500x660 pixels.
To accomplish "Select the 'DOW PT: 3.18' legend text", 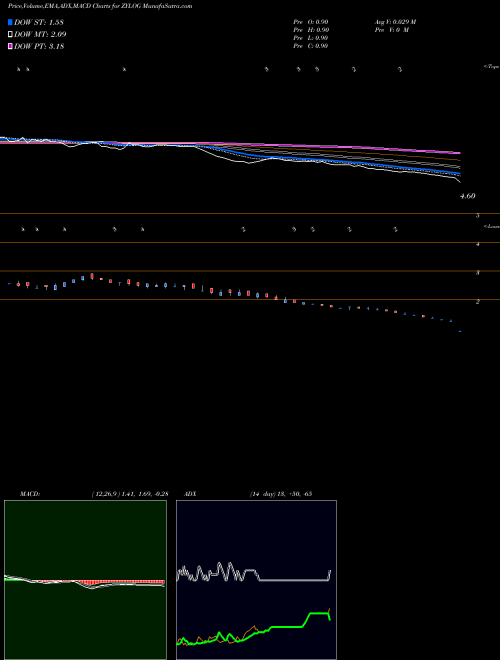I will click(39, 46).
